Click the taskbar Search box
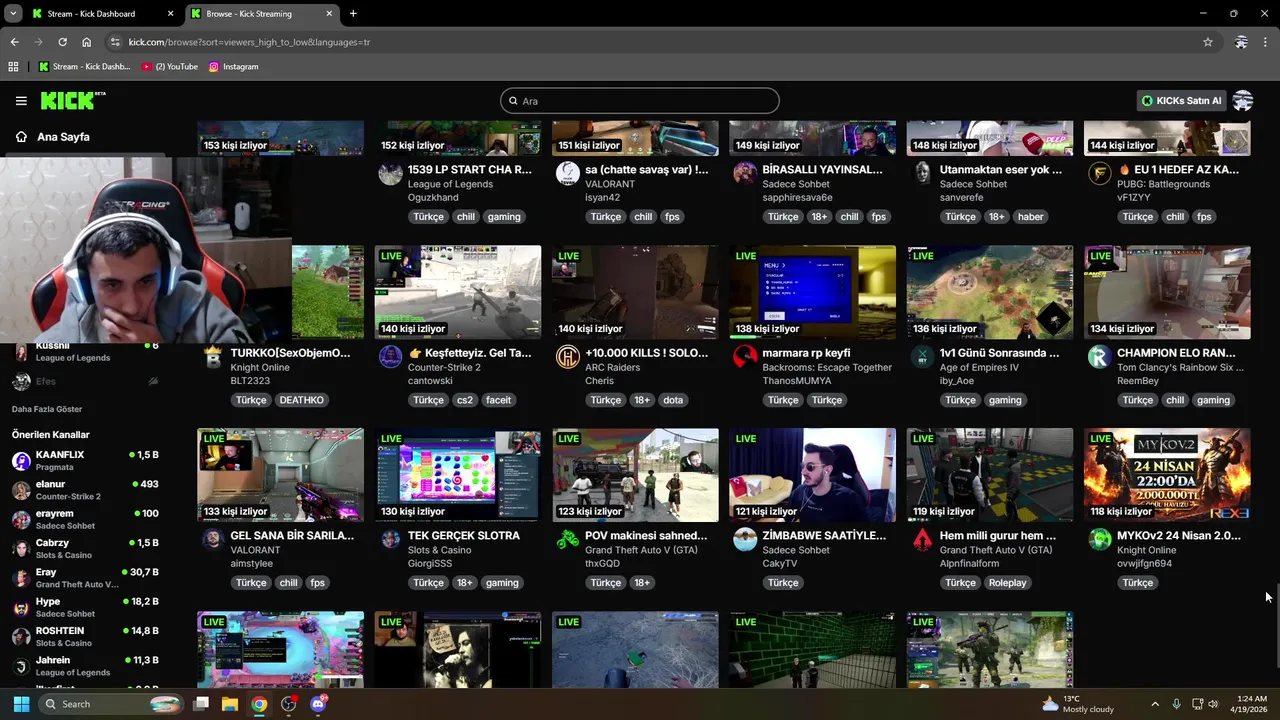Viewport: 1280px width, 720px height. click(113, 704)
